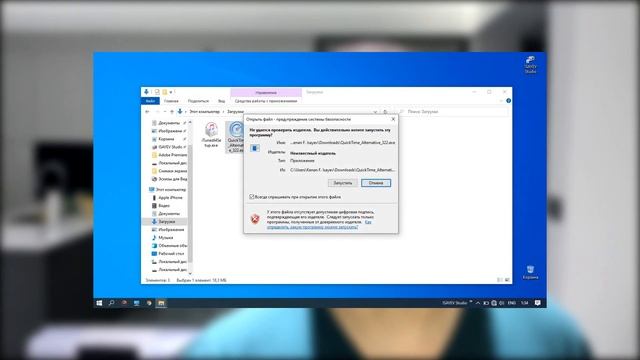Image resolution: width=640 pixels, height=360 pixels.
Task: Expand the address bar history dropdown
Action: tap(376, 111)
